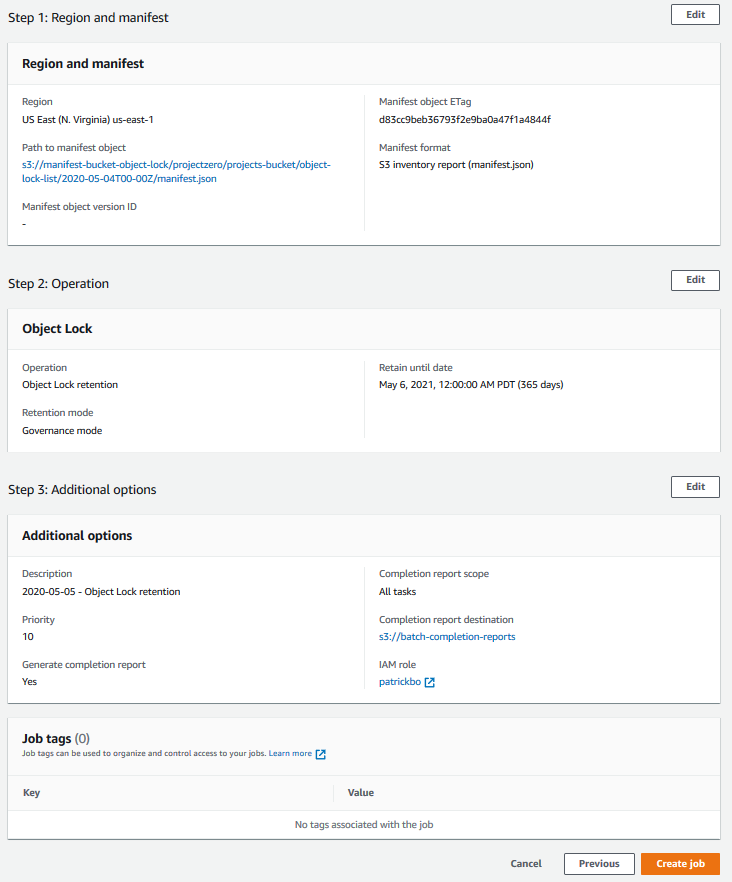
Task: Edit Step 2 Operation settings
Action: pos(695,280)
